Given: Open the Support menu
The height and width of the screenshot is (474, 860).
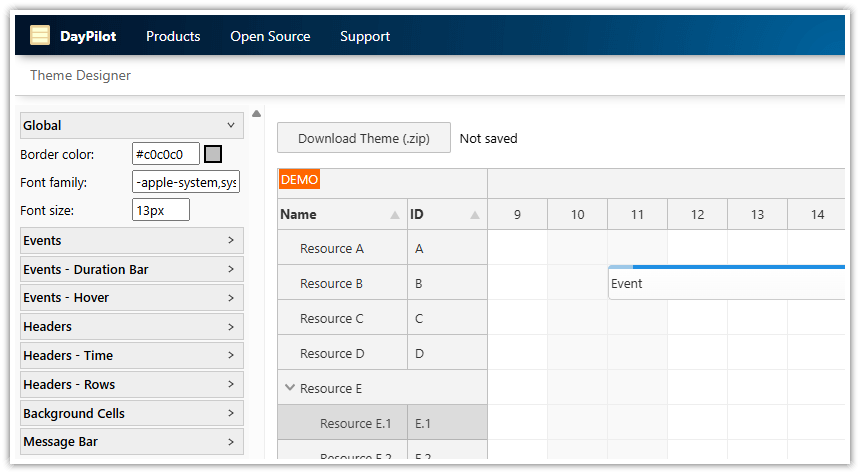Looking at the screenshot, I should (365, 36).
